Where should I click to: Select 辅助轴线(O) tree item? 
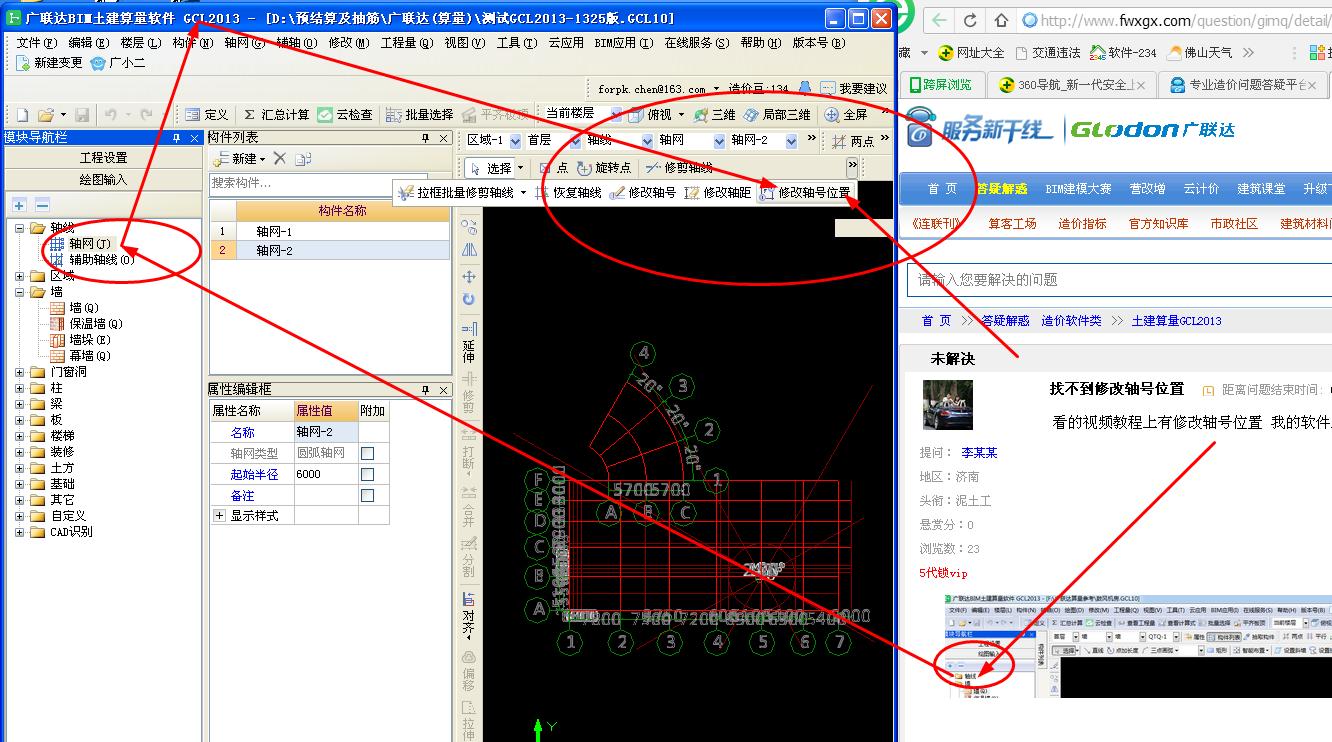pyautogui.click(x=92, y=260)
